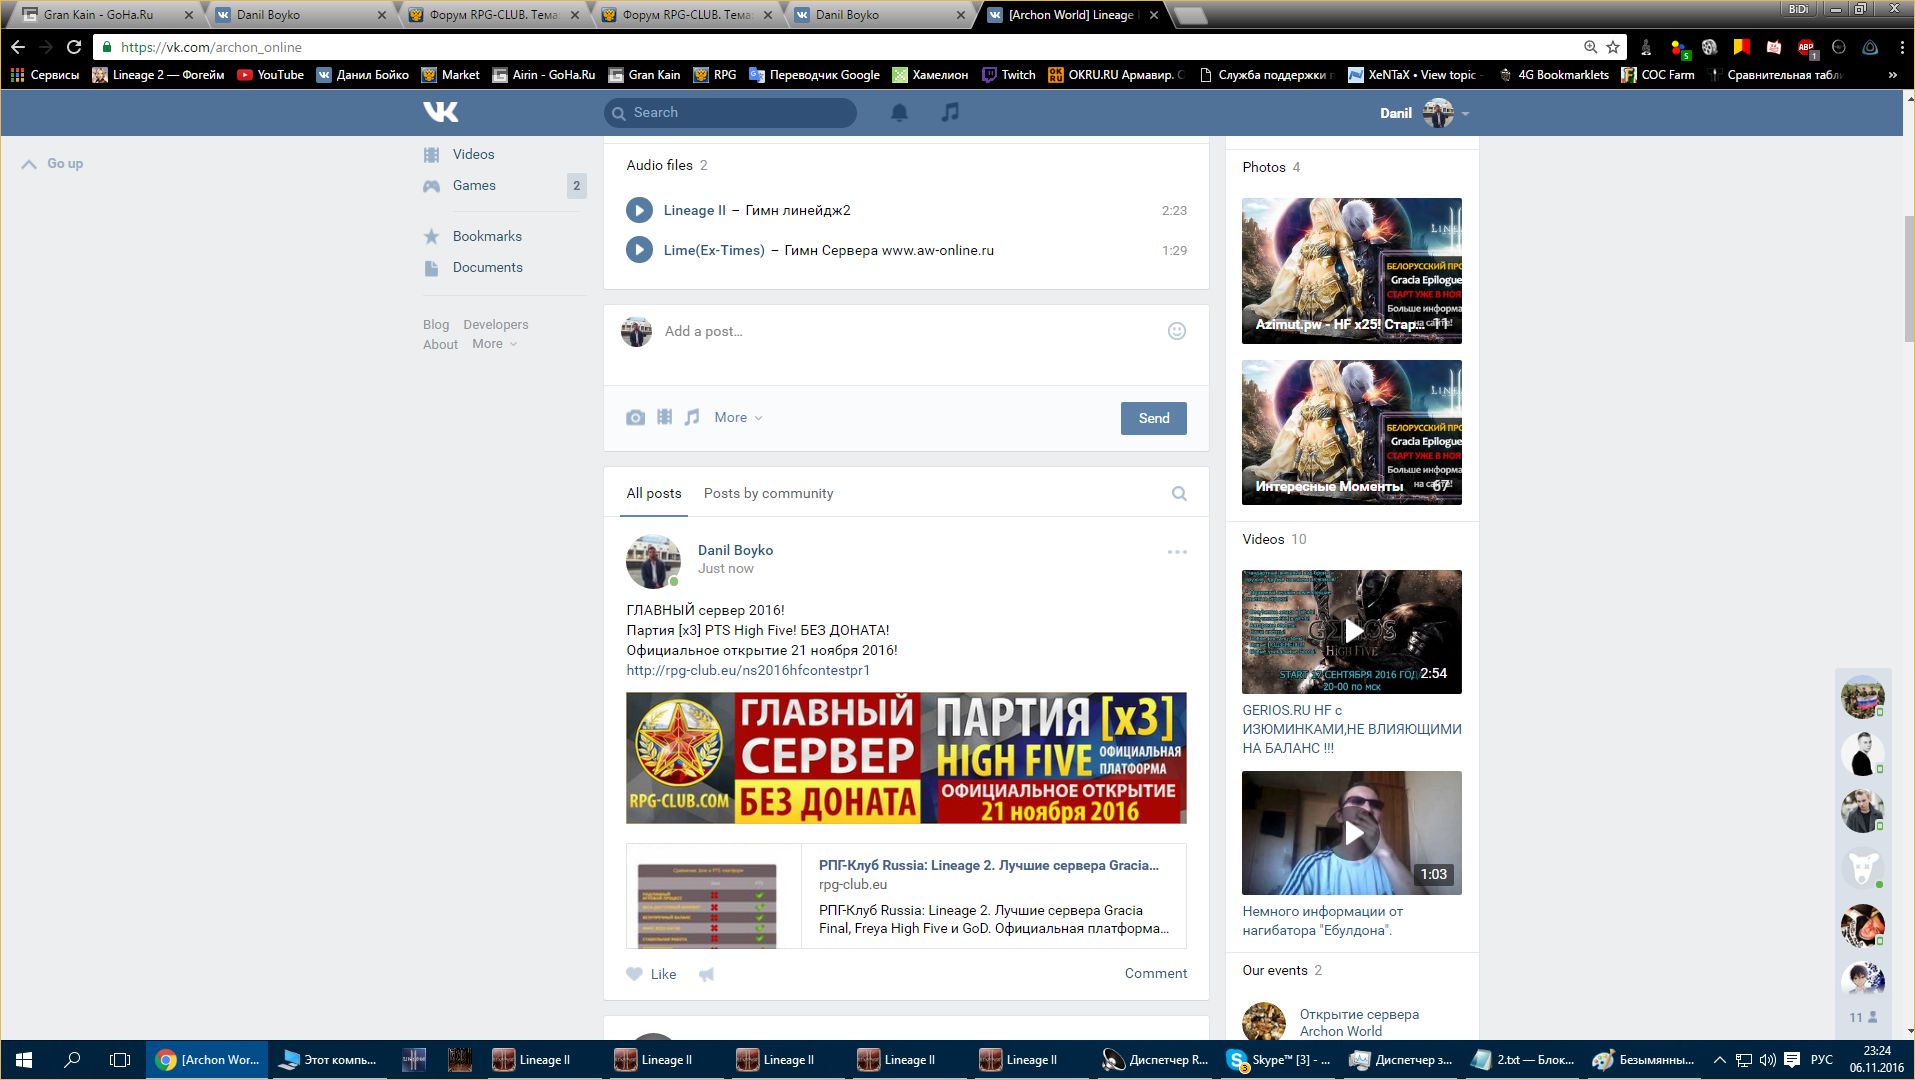This screenshot has height=1080, width=1915.
Task: Attach a photo using the camera icon
Action: click(635, 418)
